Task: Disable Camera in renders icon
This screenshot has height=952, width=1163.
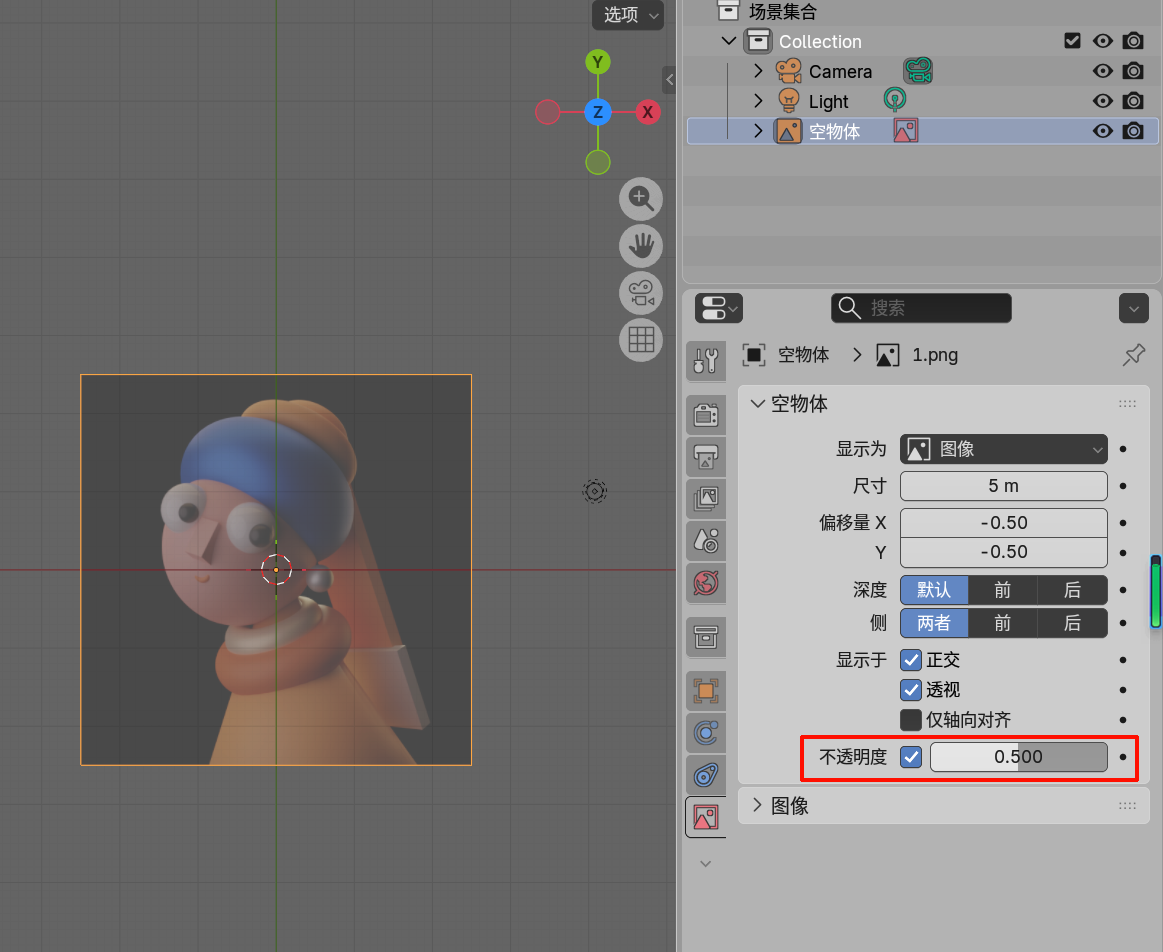Action: coord(1133,71)
